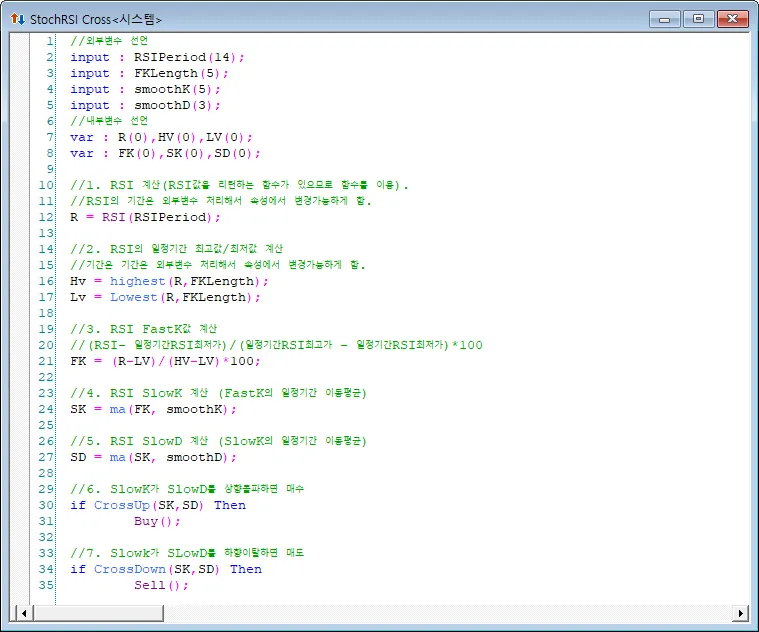
Task: Click on the line 'input : smoothD(3);'
Action: click(x=145, y=105)
